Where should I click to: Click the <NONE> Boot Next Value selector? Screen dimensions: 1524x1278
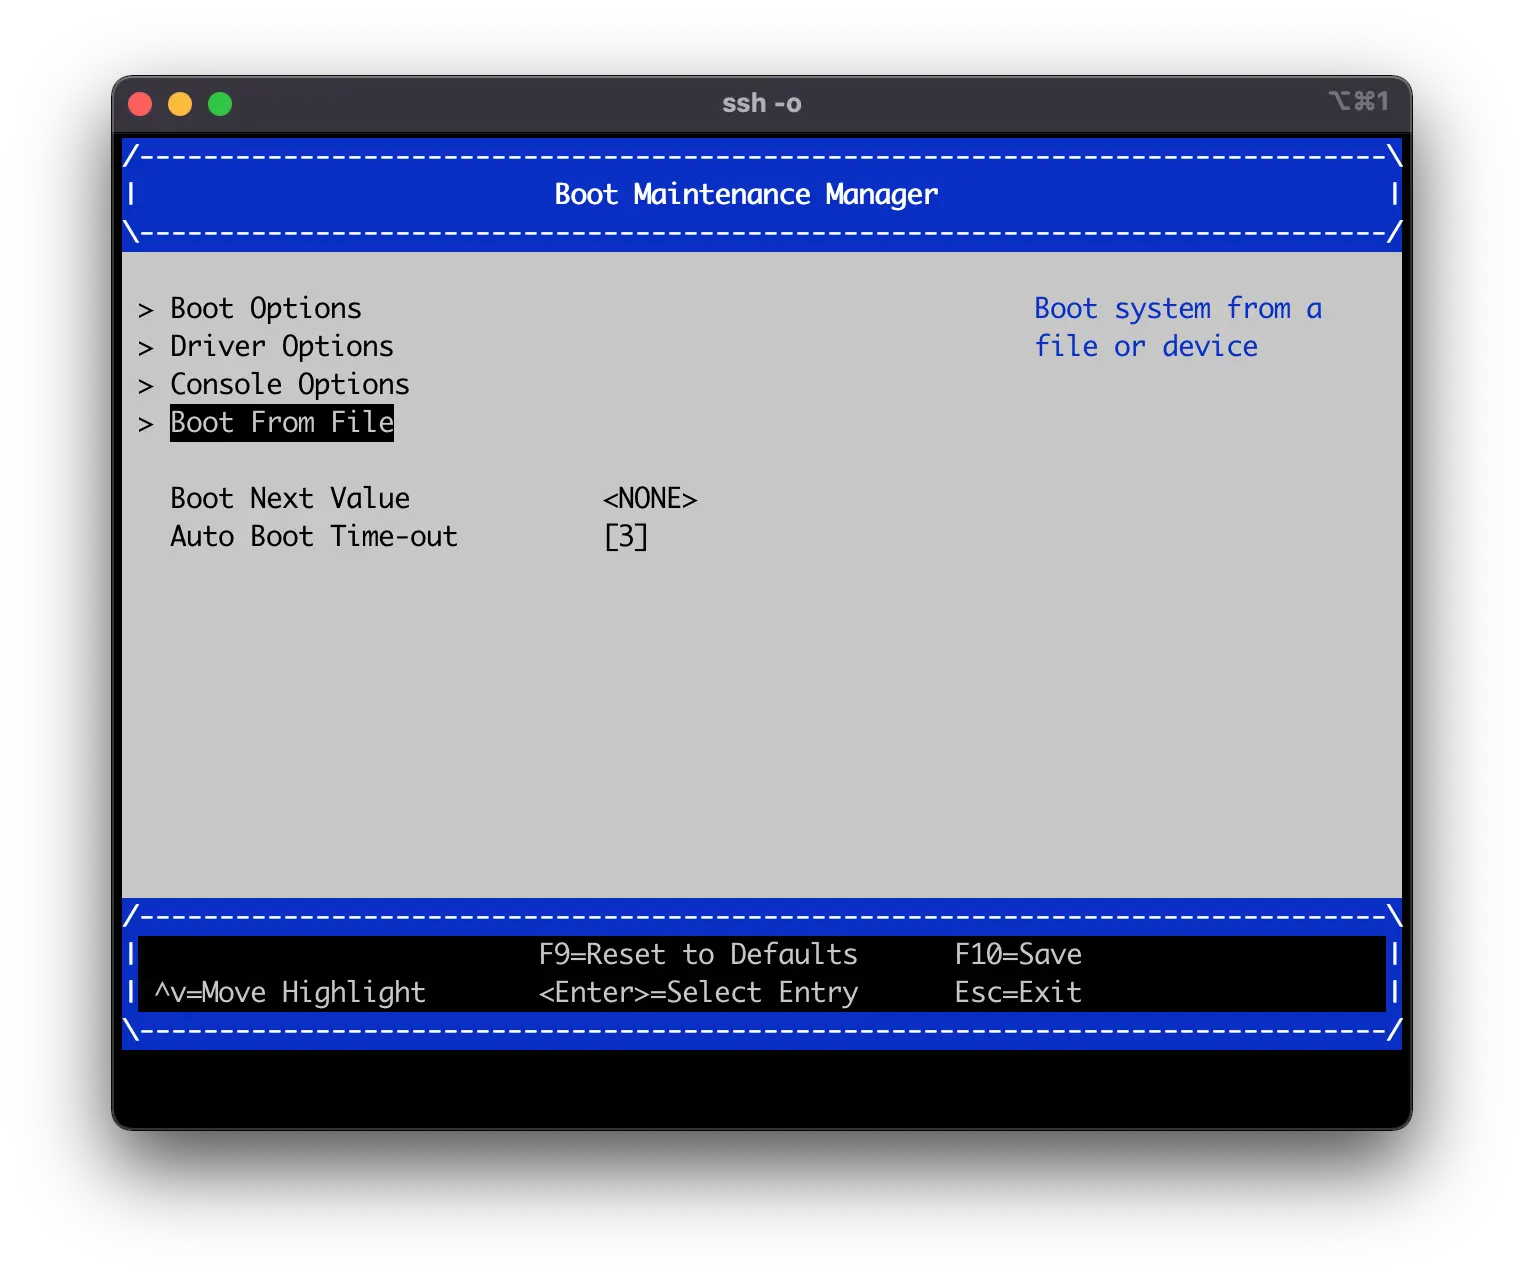coord(650,499)
